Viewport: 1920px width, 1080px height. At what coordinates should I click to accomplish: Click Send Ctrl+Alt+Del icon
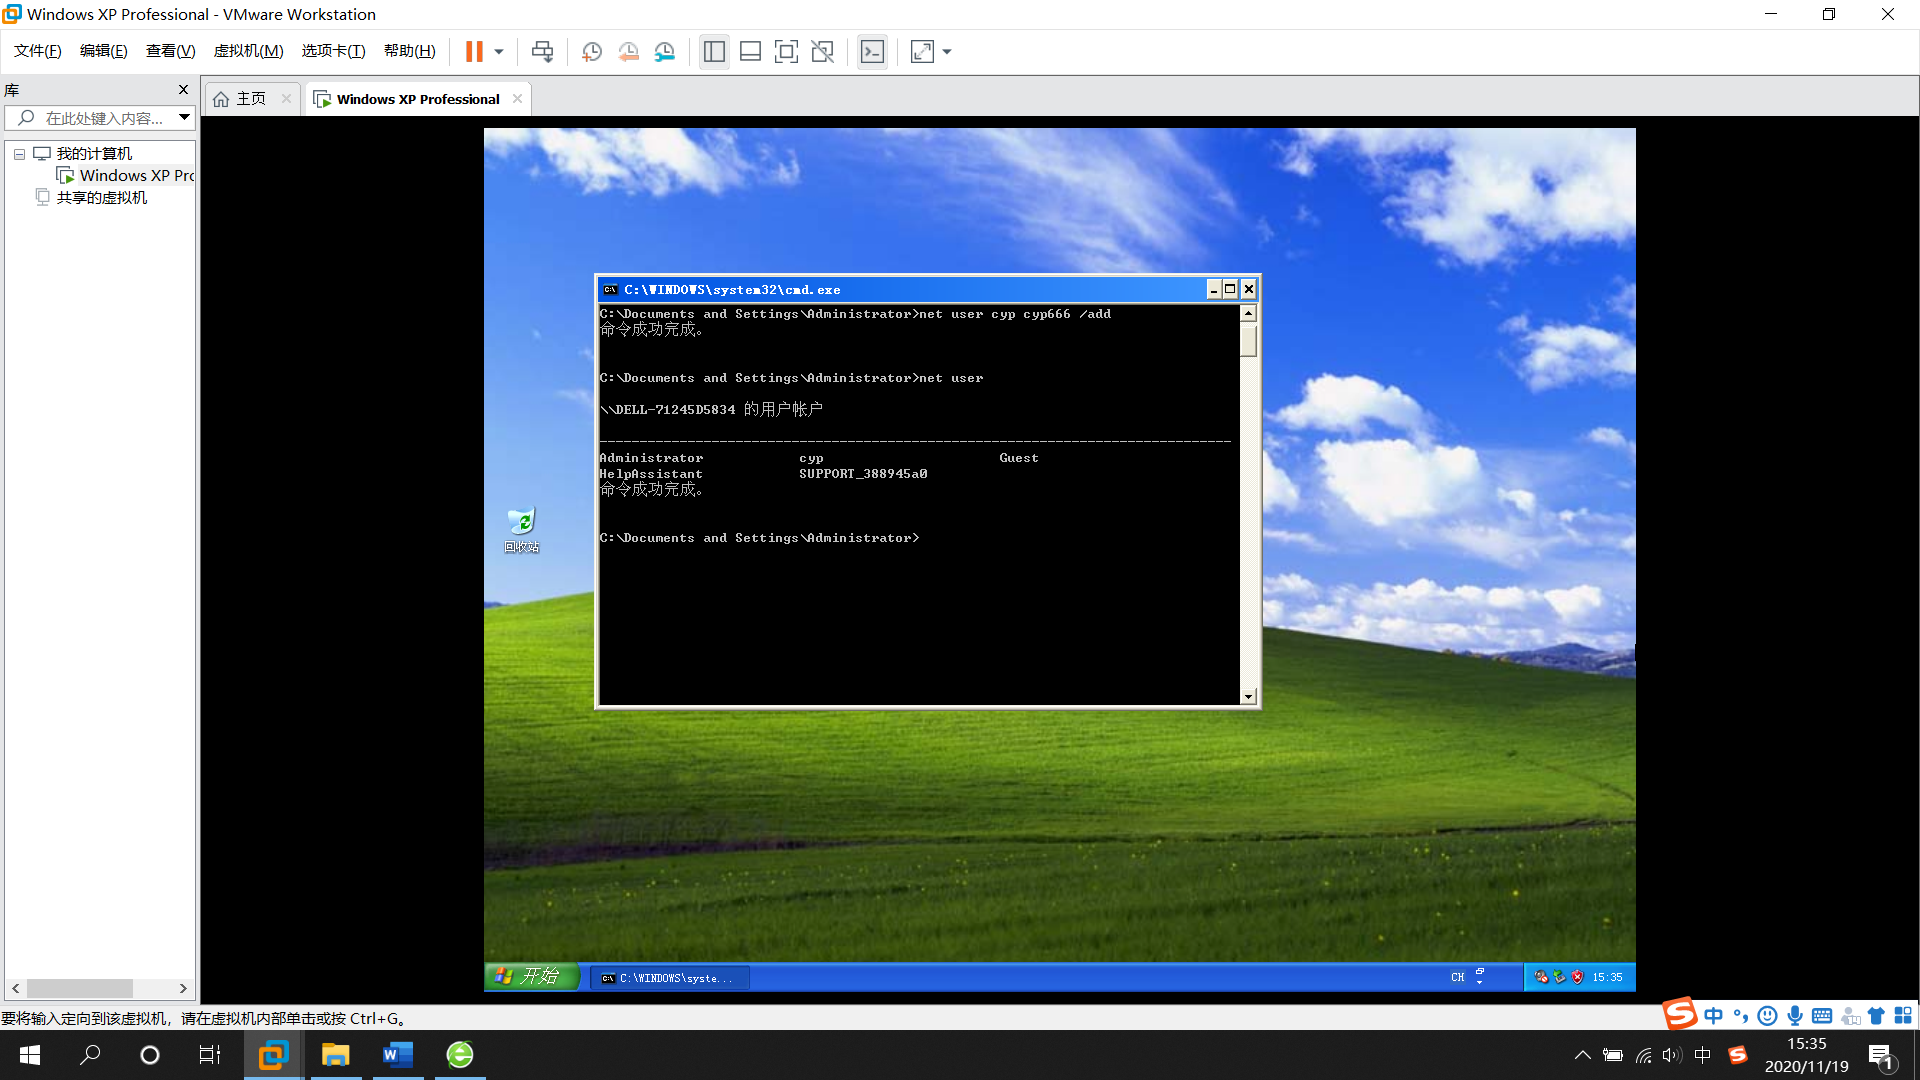tap(542, 52)
